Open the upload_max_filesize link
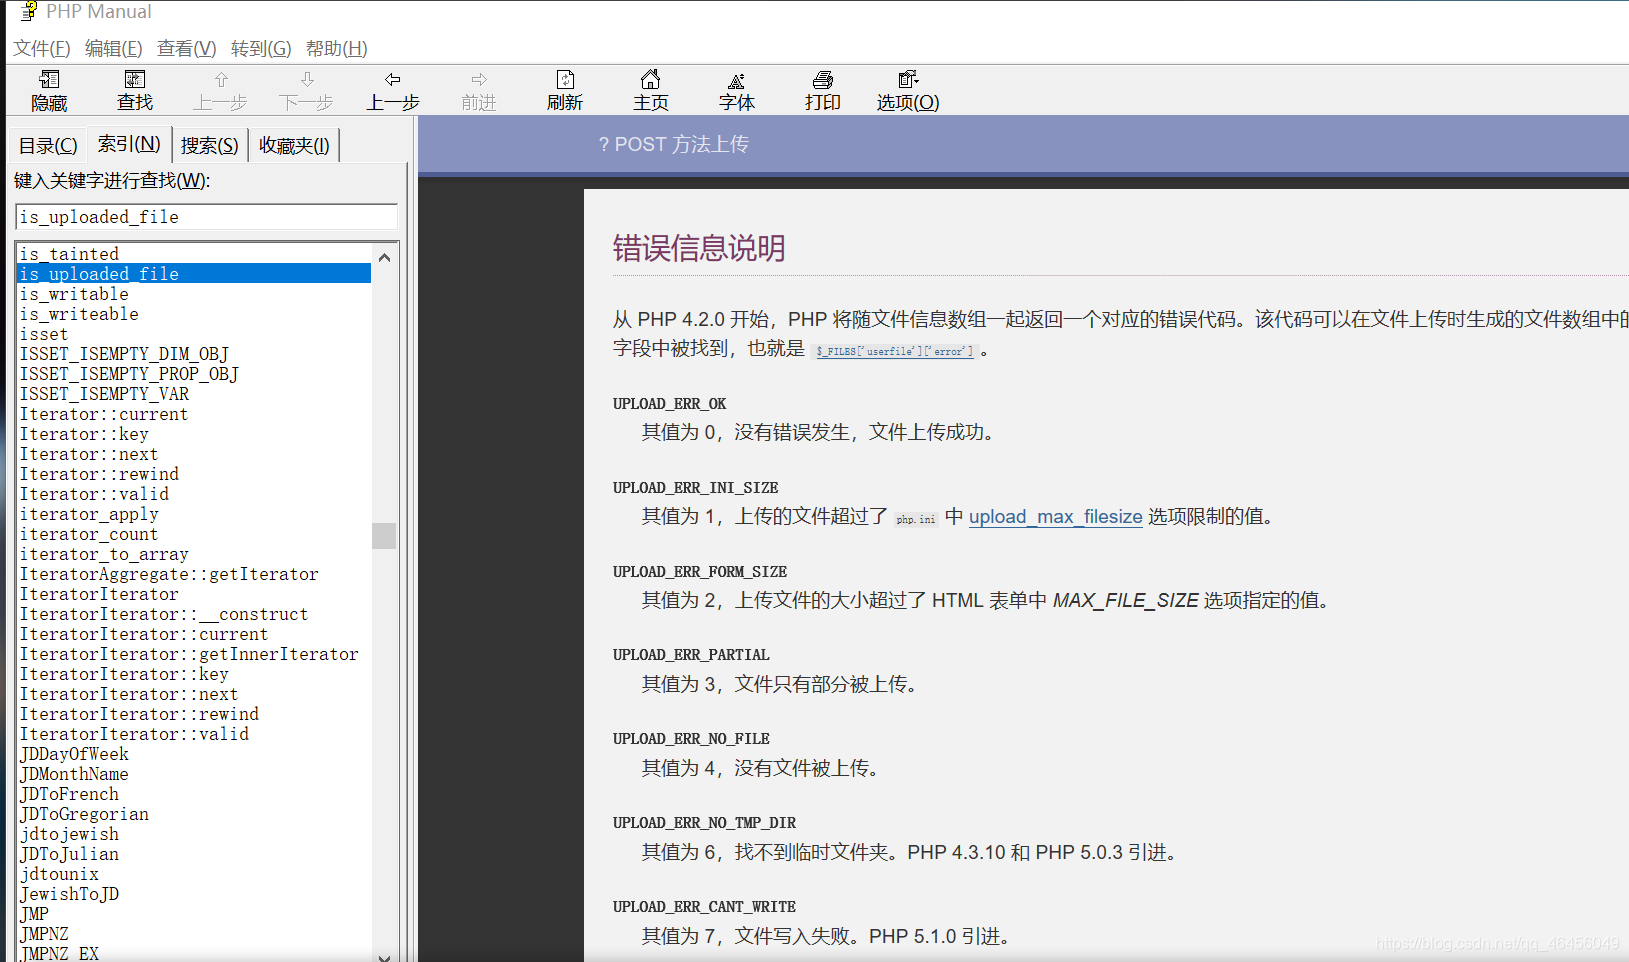This screenshot has height=962, width=1629. tap(1055, 516)
